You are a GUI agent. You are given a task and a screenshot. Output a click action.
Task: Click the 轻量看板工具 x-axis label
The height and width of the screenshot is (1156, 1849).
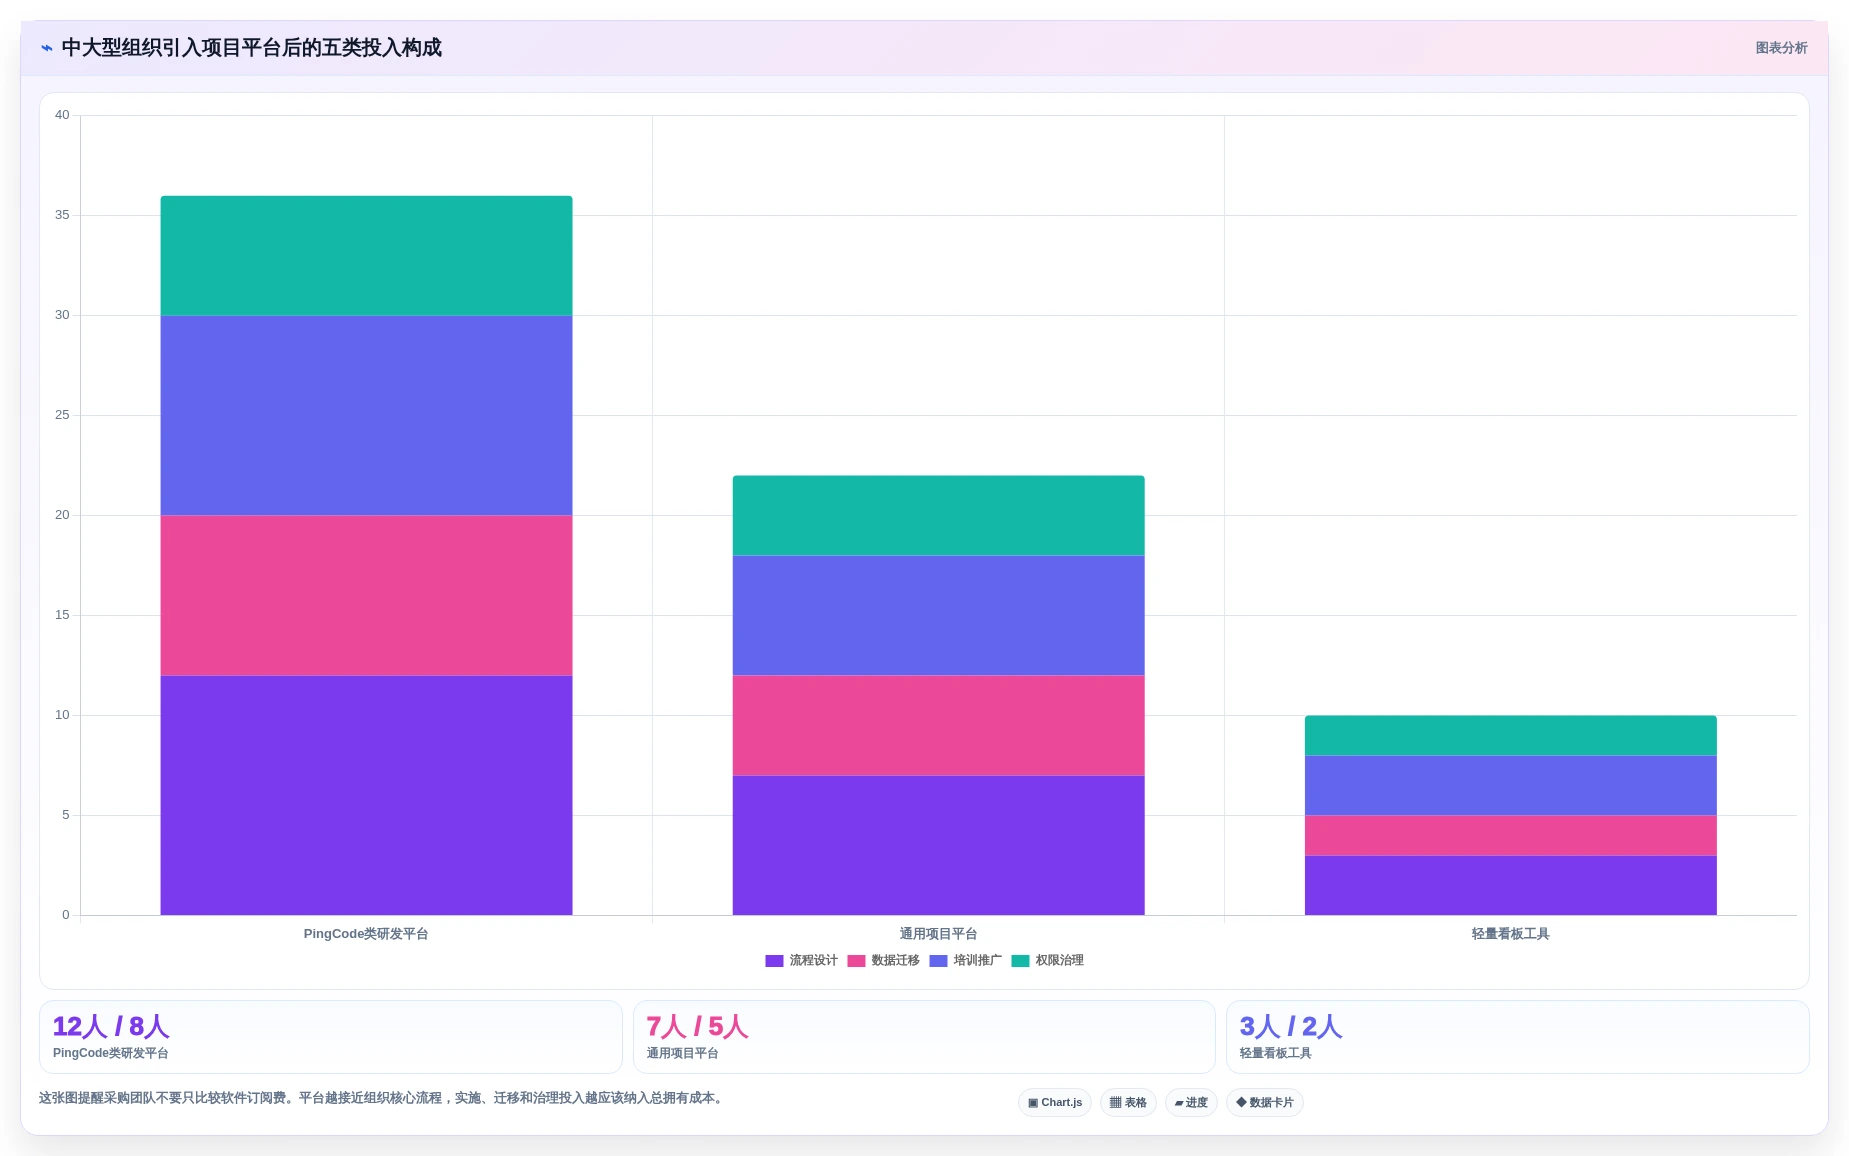click(x=1510, y=934)
